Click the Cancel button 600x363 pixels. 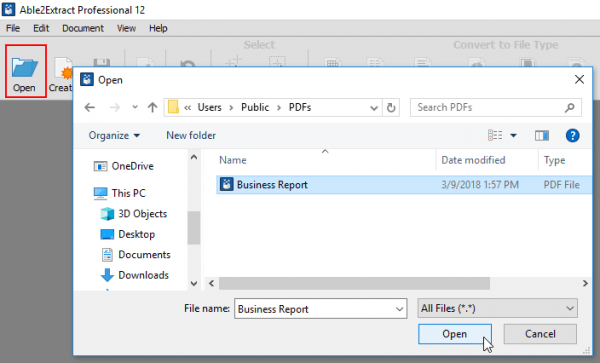tap(540, 334)
